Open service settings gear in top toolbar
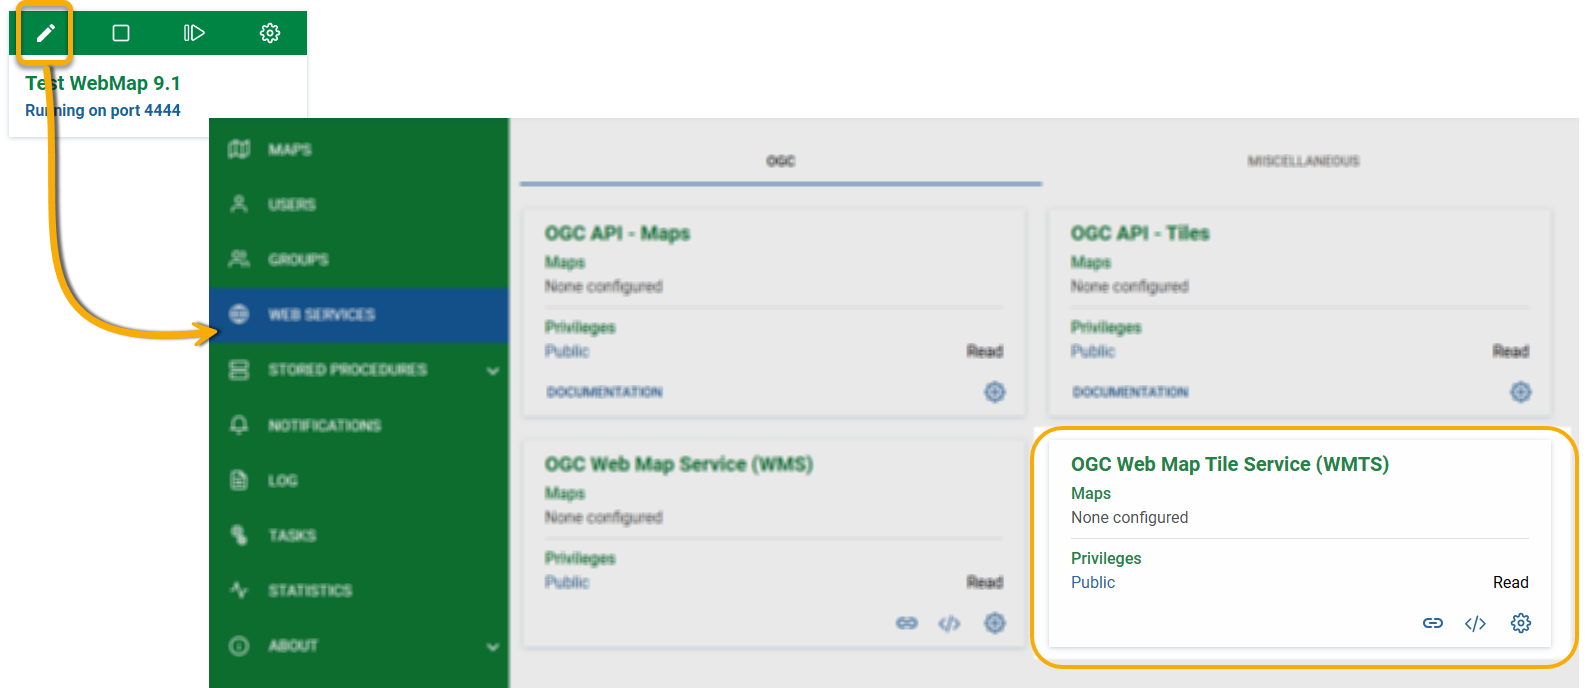Image resolution: width=1593 pixels, height=688 pixels. click(x=269, y=33)
